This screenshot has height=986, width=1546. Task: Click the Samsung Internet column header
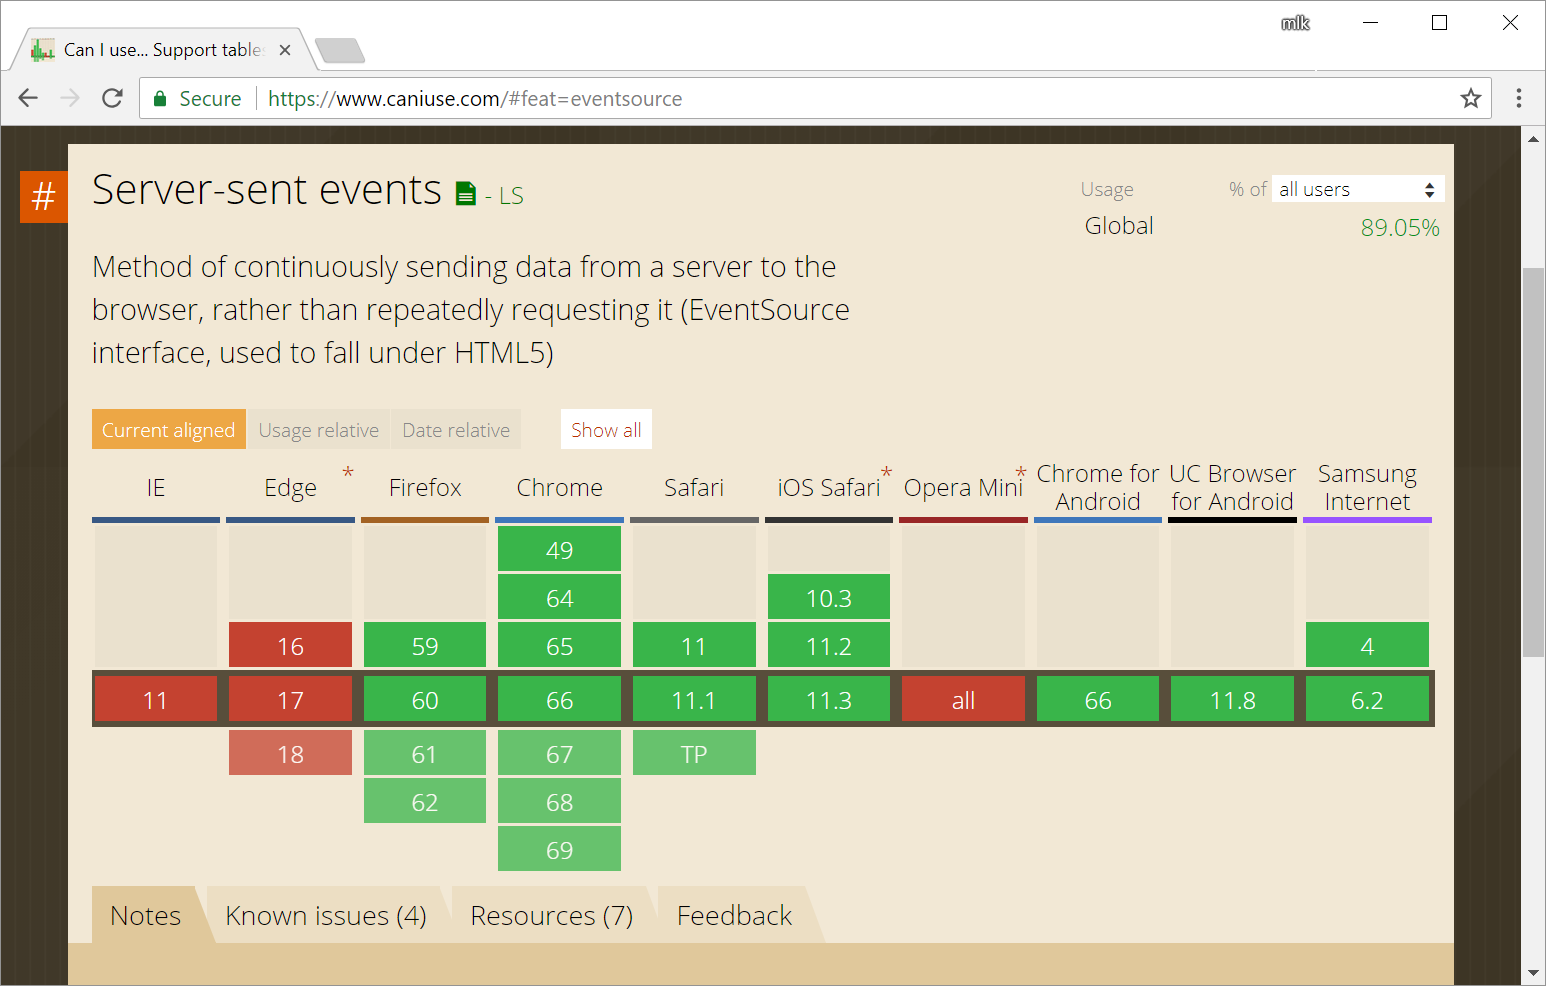[x=1367, y=487]
